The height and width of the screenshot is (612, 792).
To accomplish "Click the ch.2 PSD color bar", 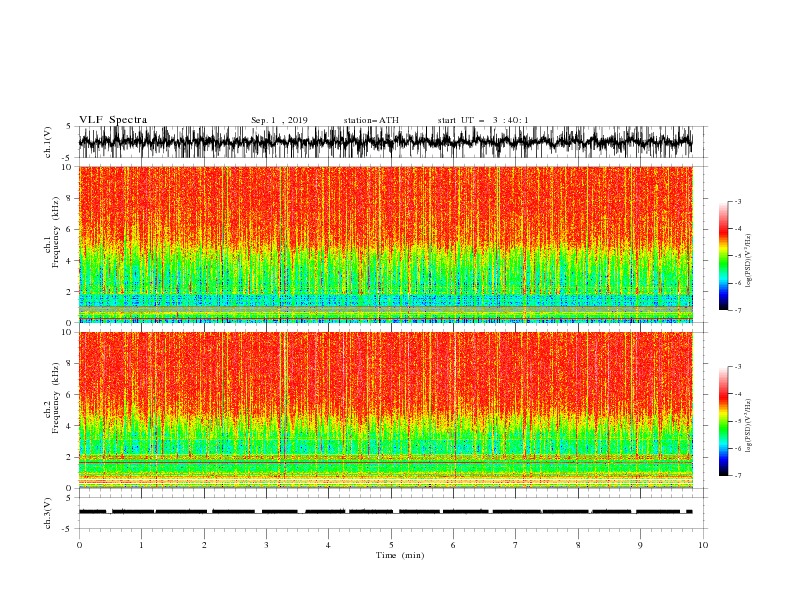I will point(723,421).
